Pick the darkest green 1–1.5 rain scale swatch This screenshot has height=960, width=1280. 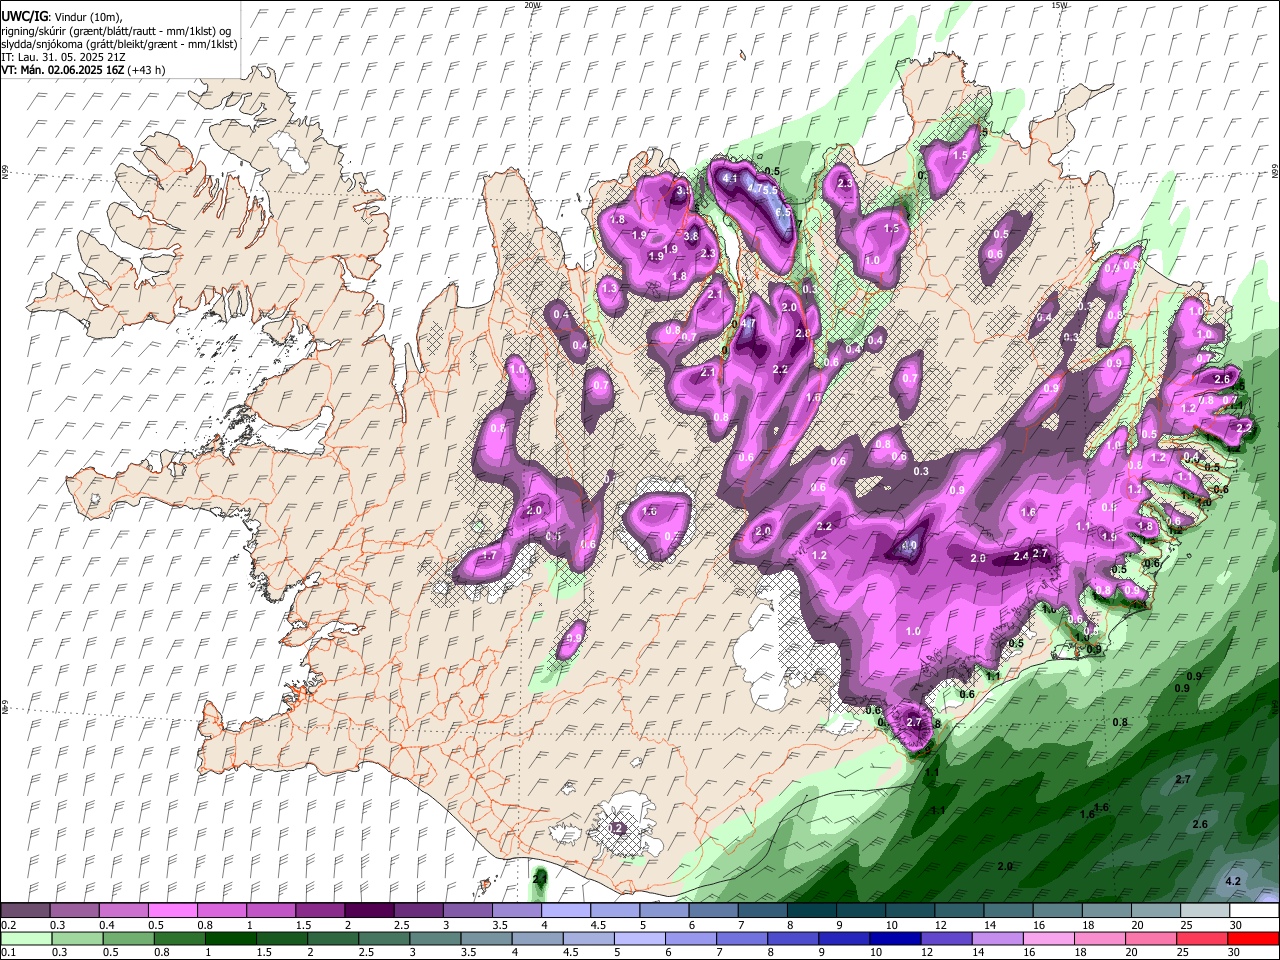tap(231, 939)
